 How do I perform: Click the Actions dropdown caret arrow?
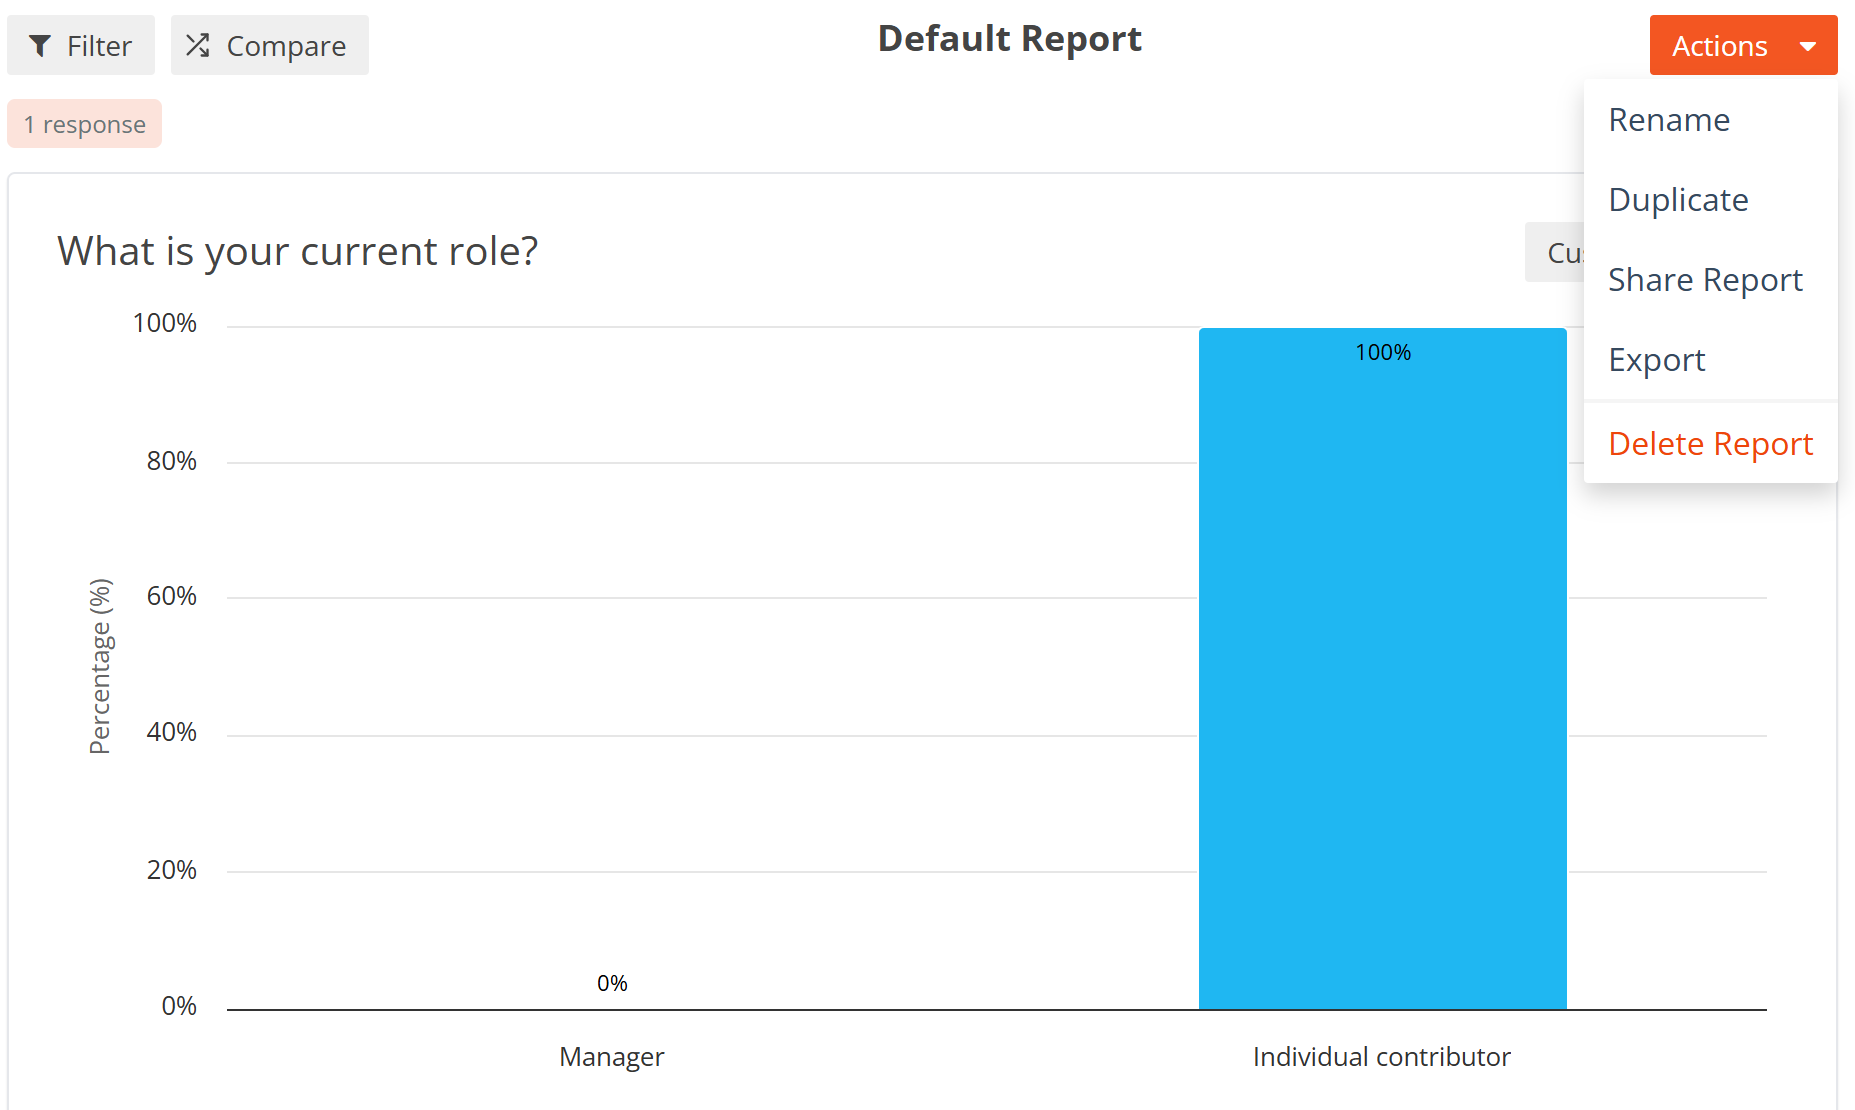[1808, 46]
